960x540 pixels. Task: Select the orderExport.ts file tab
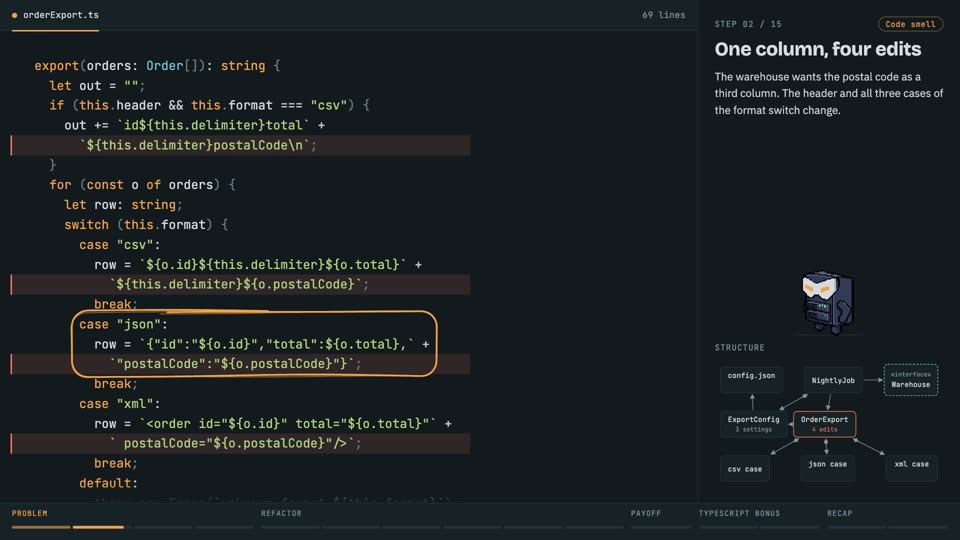click(x=55, y=15)
